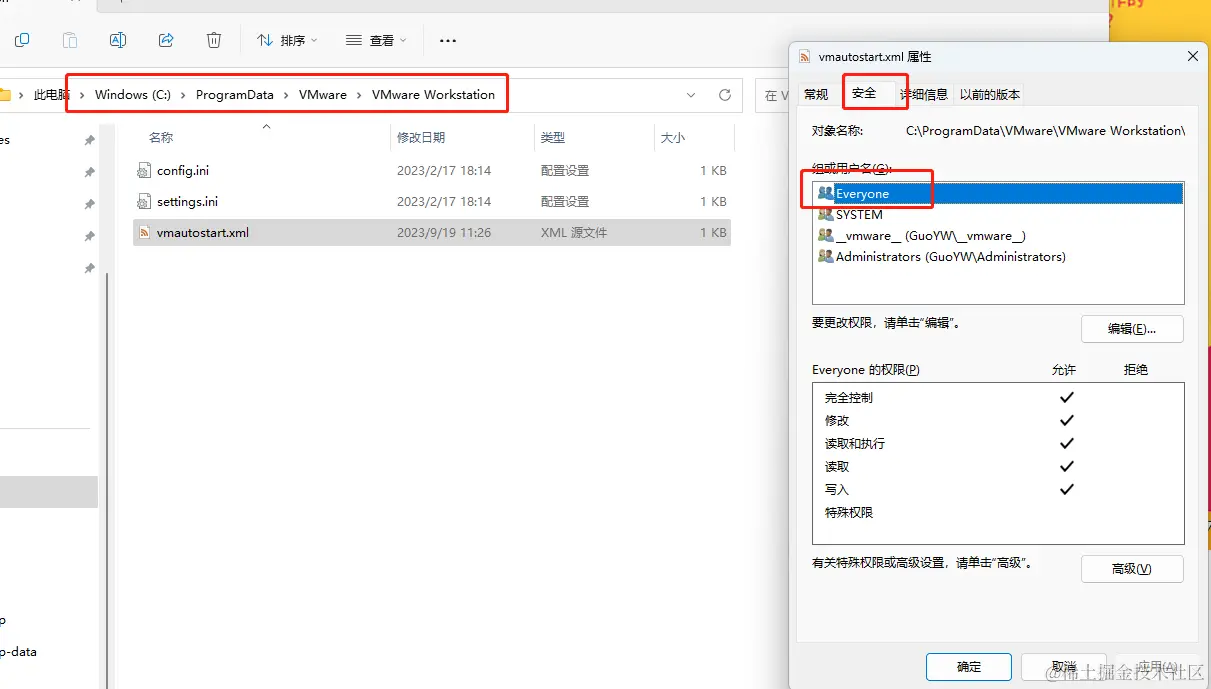Click the 写入 permission row
This screenshot has height=689, width=1211.
(x=998, y=489)
